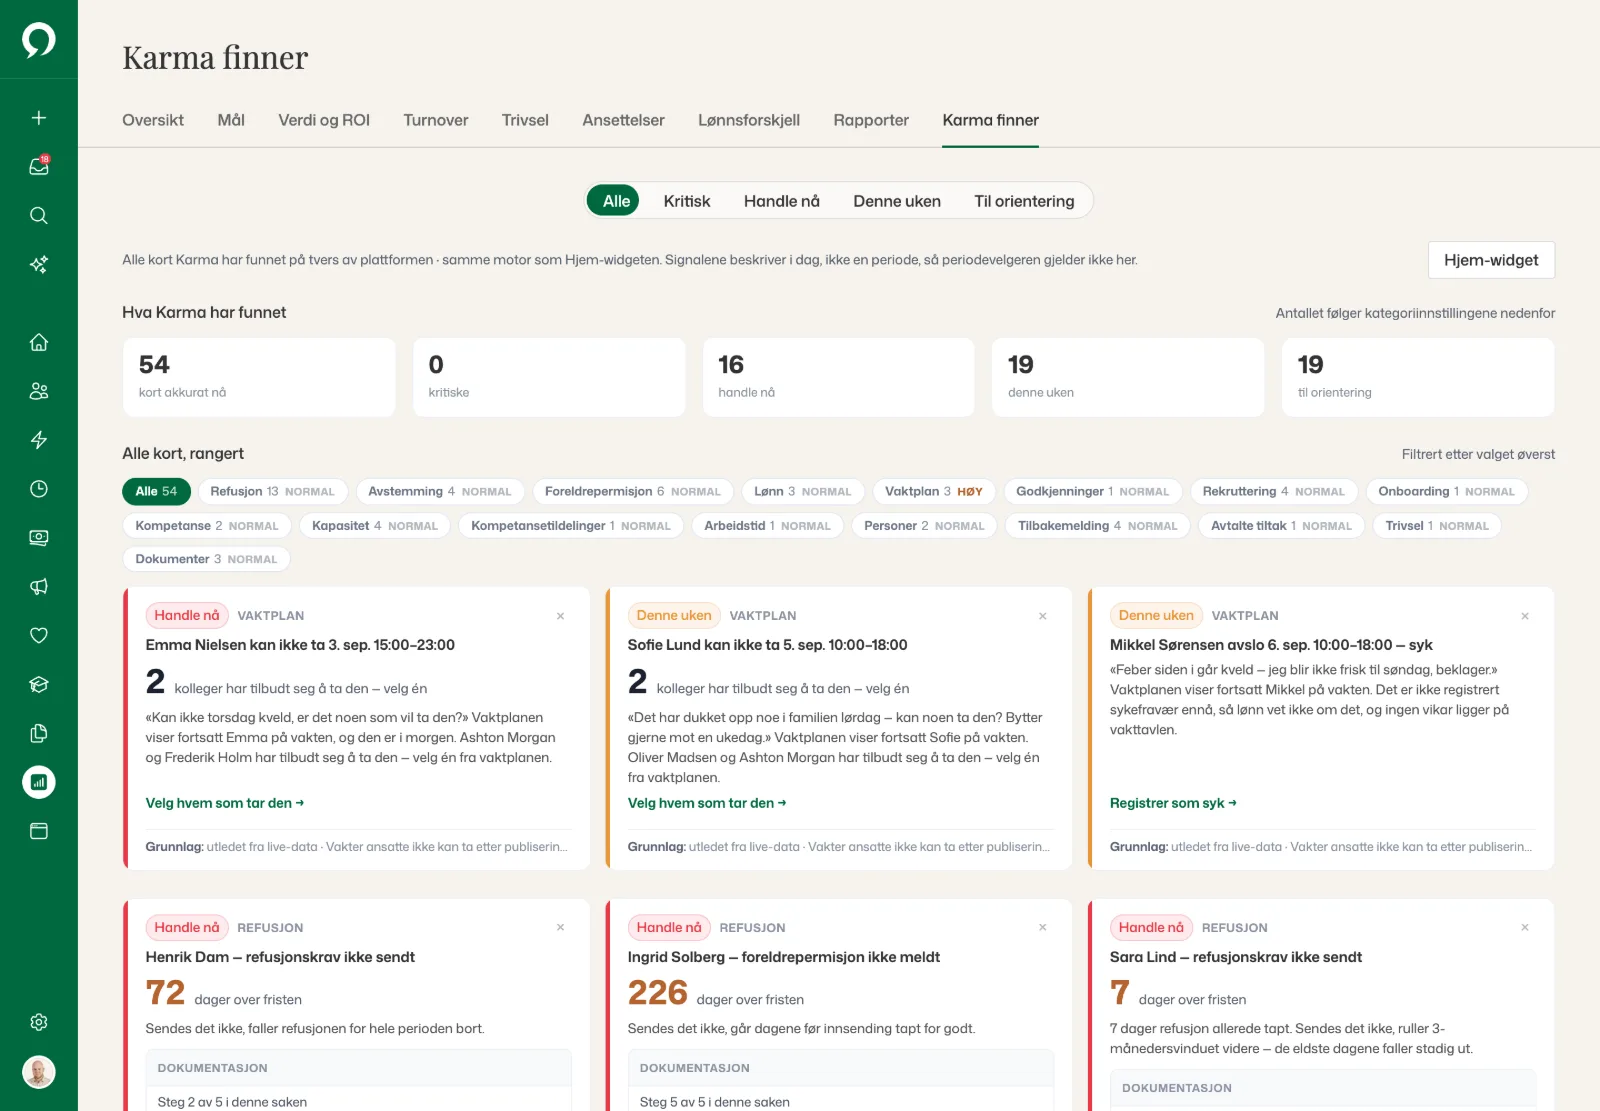Close the Sofie Lund vaktplan card
1600x1111 pixels.
1043,616
